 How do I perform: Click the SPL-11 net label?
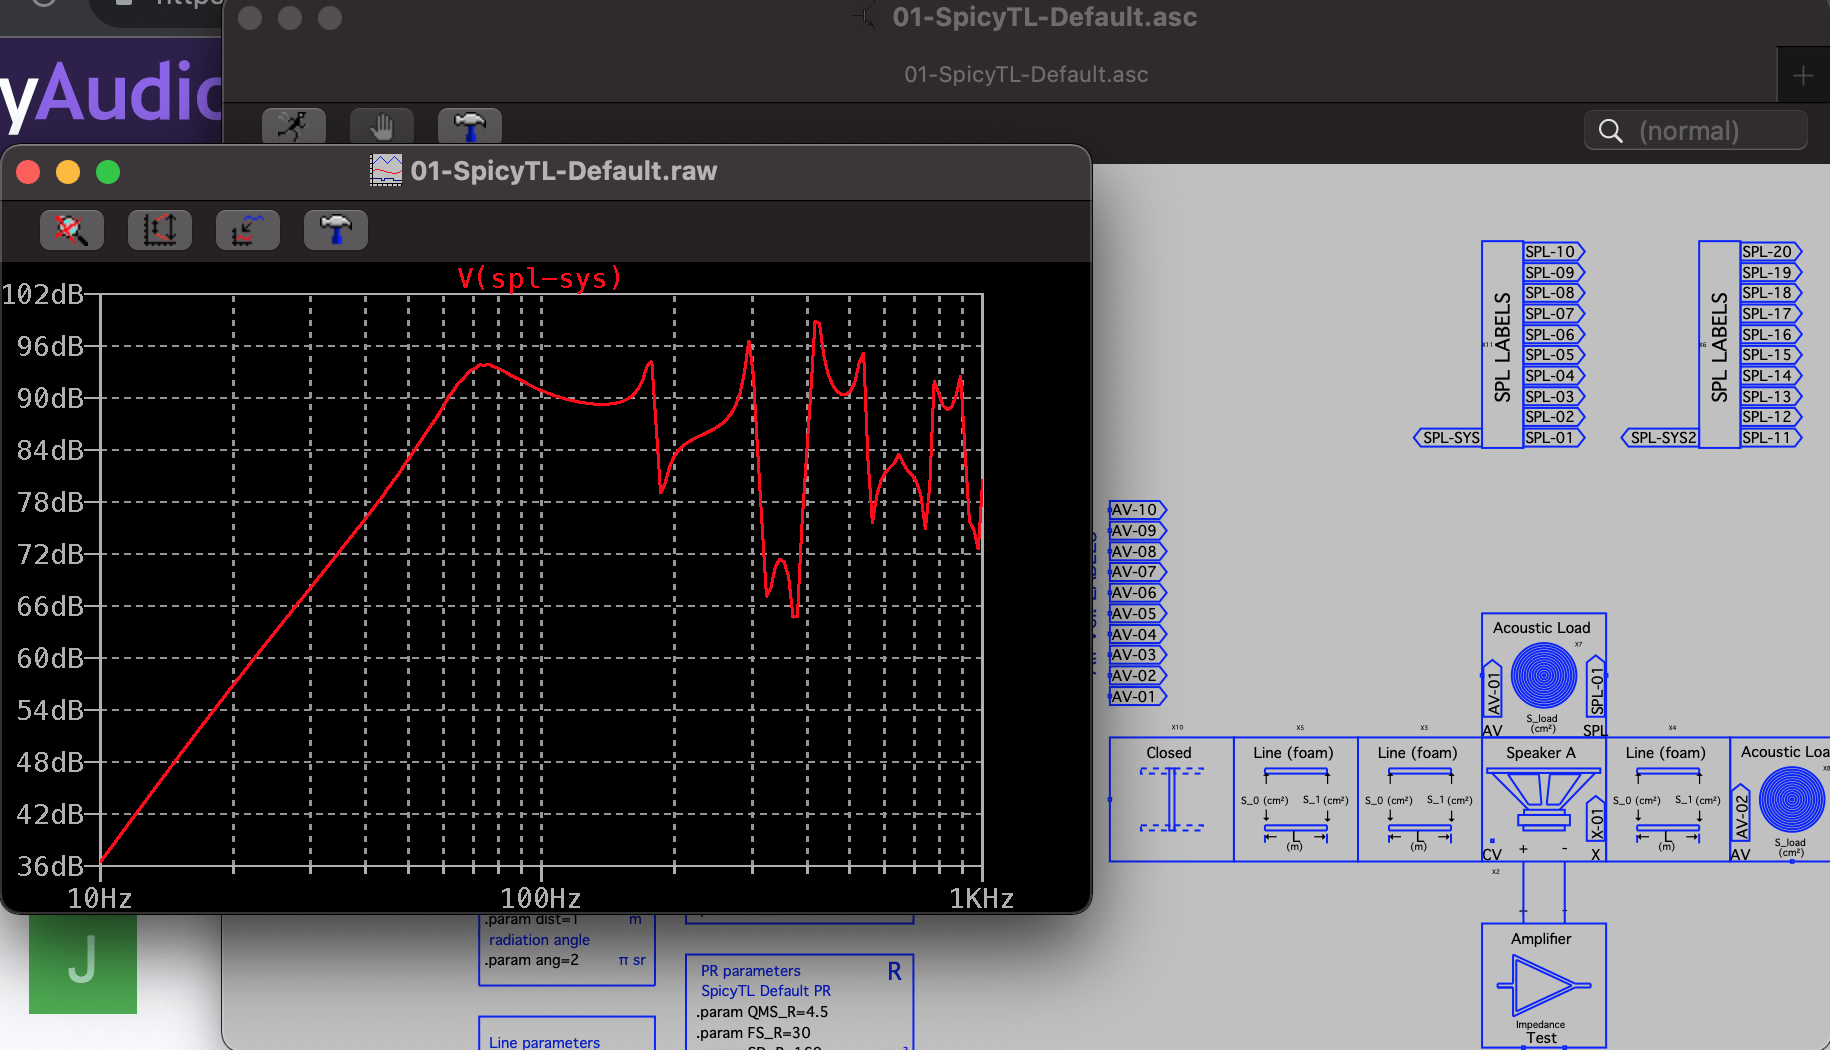1771,438
